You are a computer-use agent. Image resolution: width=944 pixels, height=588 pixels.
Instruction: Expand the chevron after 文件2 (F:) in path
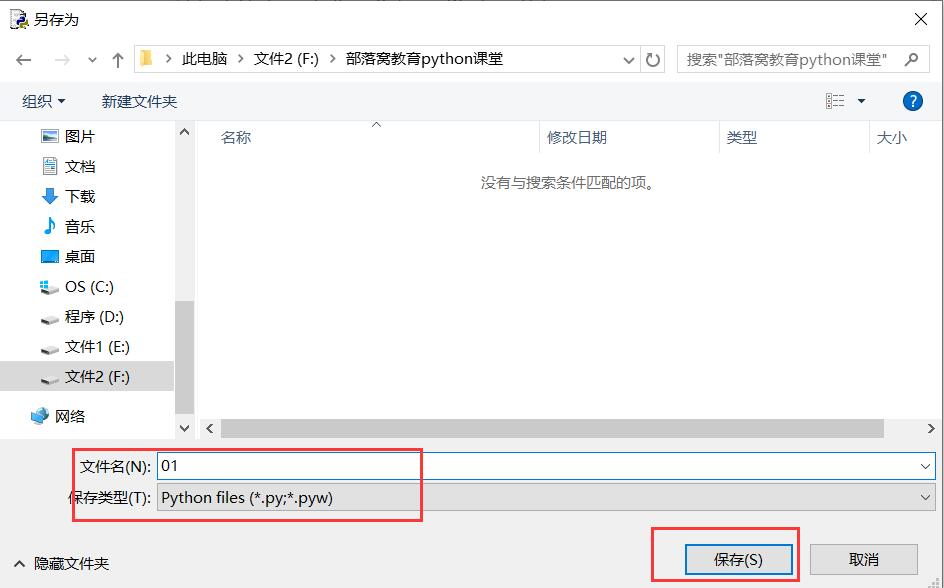pyautogui.click(x=332, y=59)
